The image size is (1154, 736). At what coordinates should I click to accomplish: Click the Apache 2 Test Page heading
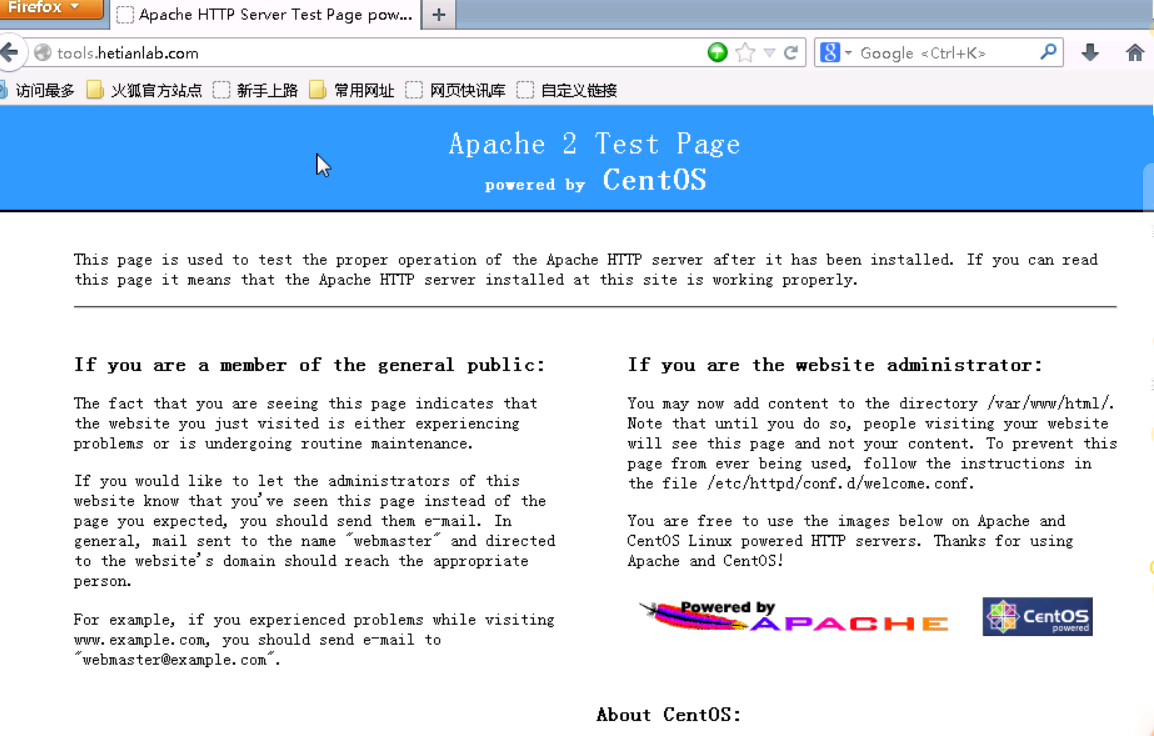click(595, 144)
